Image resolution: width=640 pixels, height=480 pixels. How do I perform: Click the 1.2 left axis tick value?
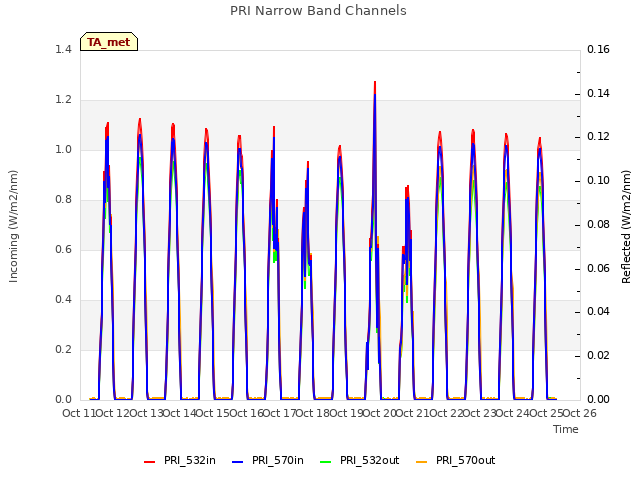63,100
